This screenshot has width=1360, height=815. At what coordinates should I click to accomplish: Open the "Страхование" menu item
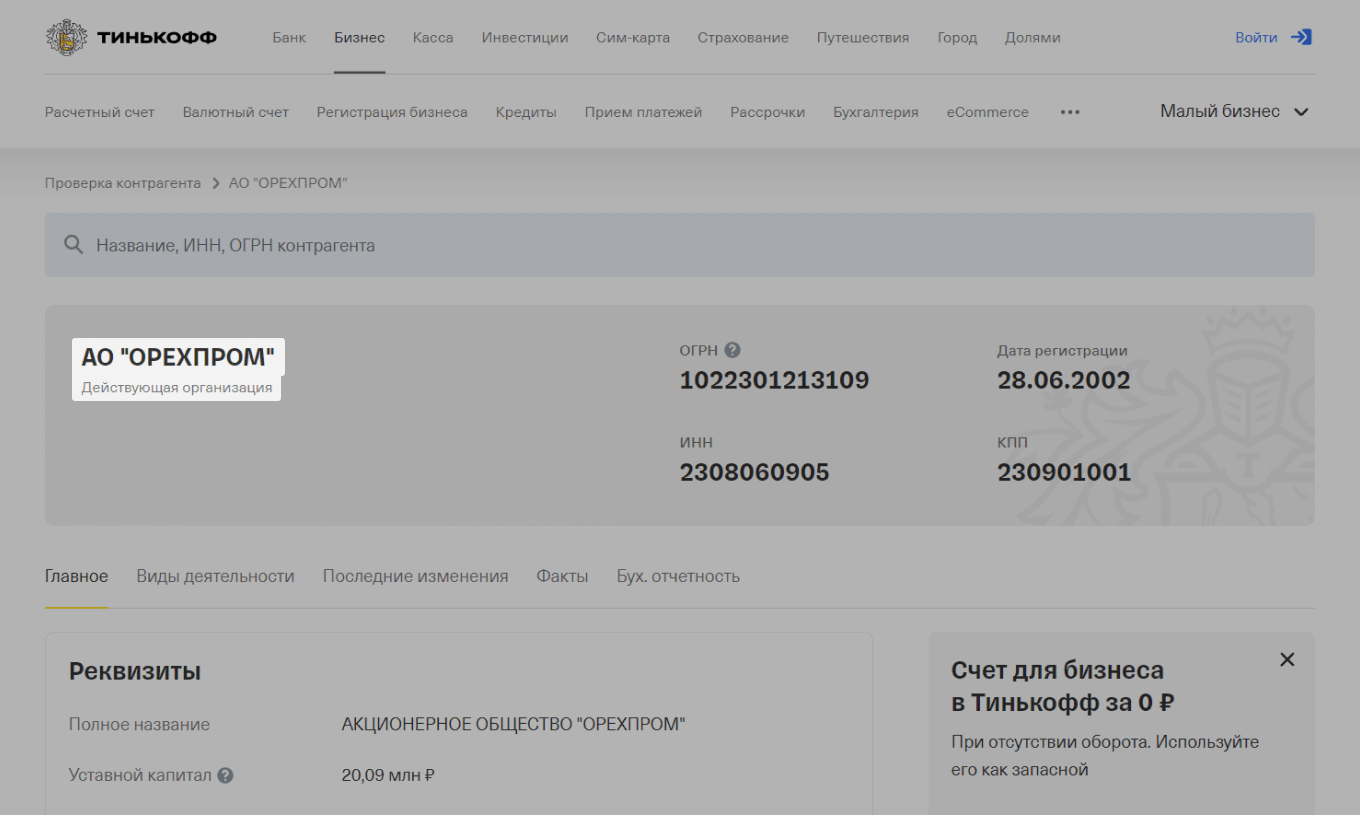point(743,37)
